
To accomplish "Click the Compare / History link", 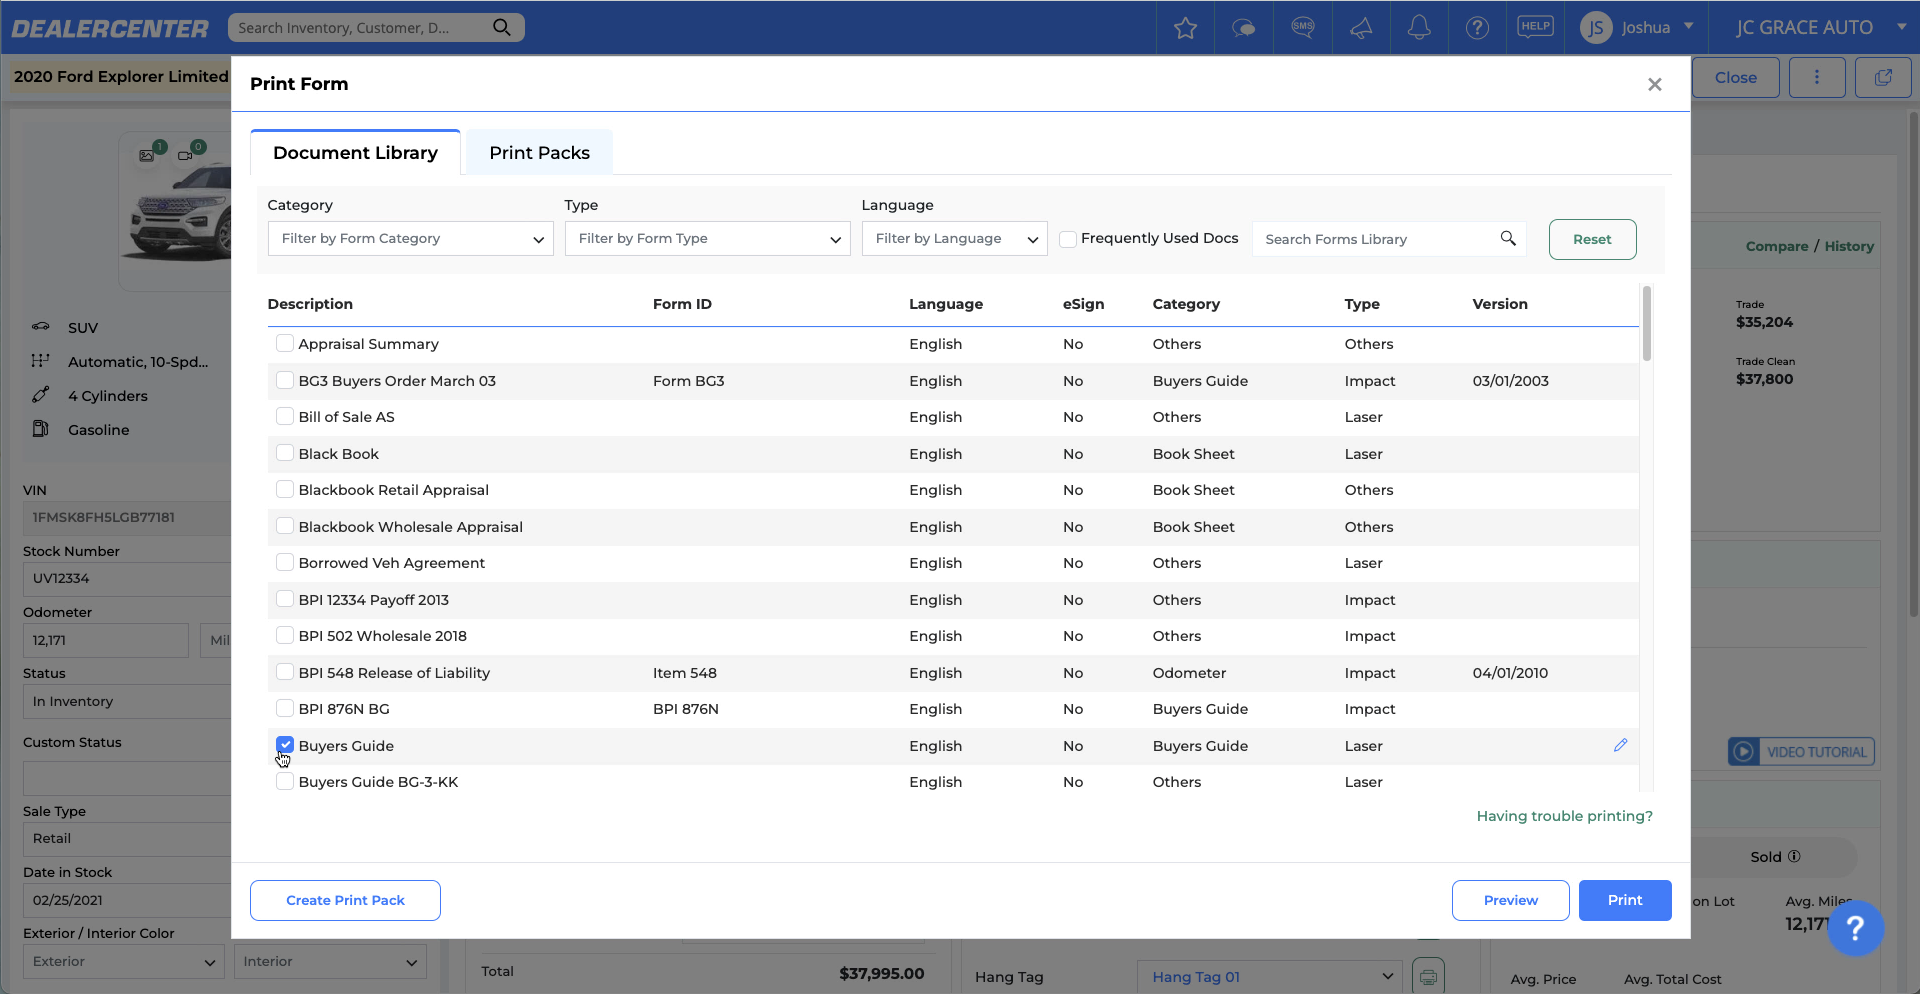I will pyautogui.click(x=1809, y=246).
